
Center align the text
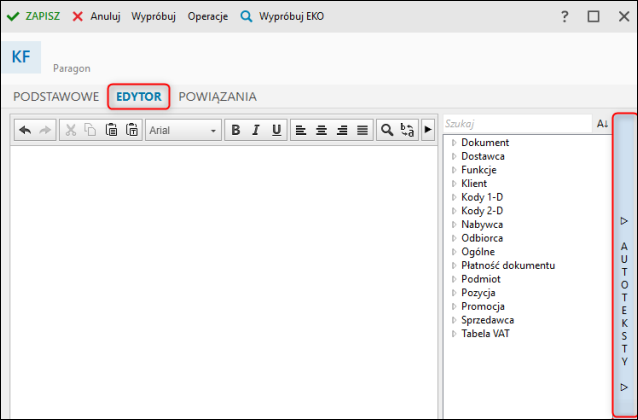(x=321, y=130)
